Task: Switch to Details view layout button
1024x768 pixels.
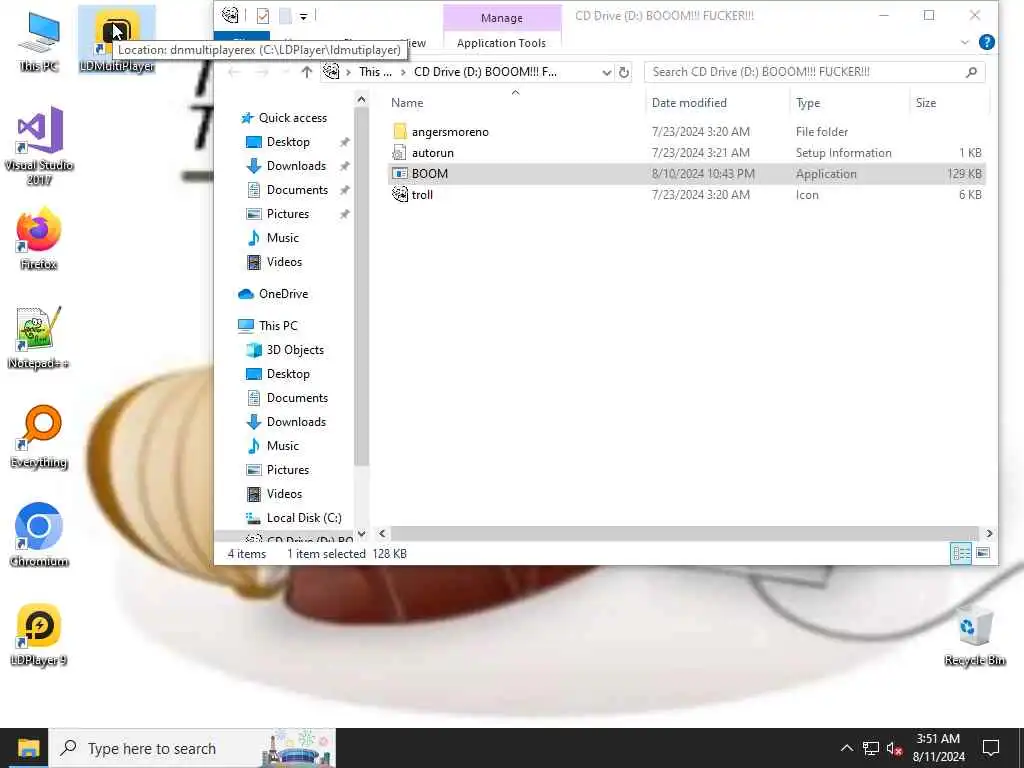Action: pyautogui.click(x=961, y=554)
